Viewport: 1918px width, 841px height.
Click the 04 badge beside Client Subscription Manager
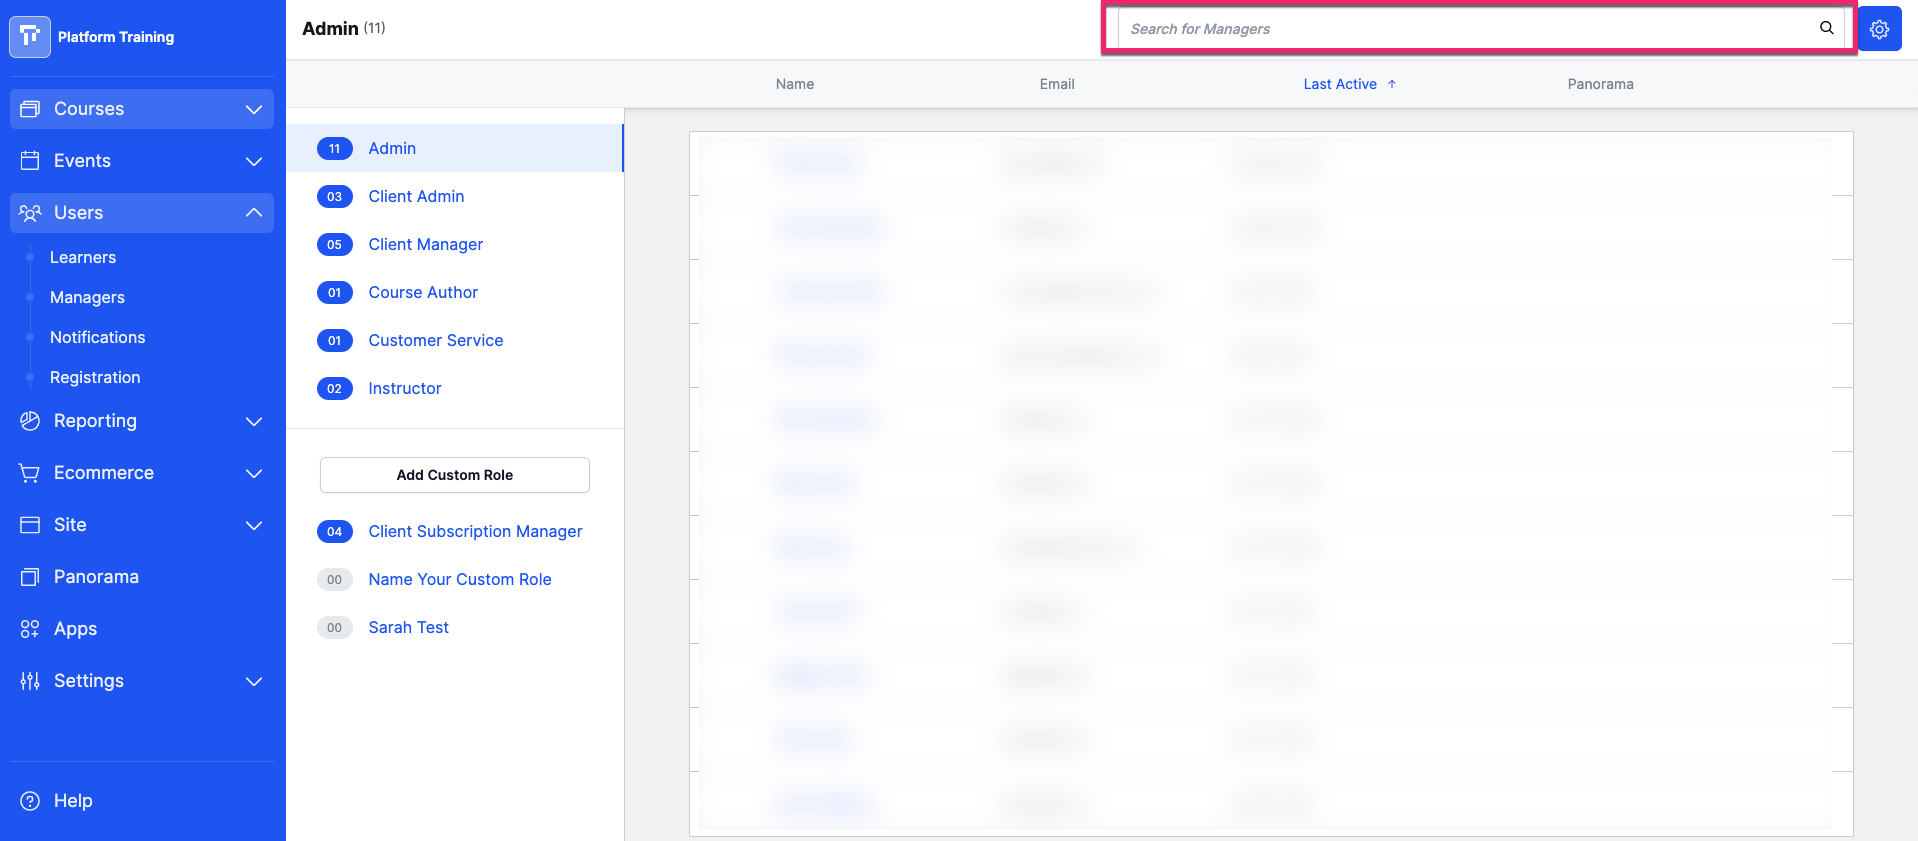pyautogui.click(x=334, y=531)
